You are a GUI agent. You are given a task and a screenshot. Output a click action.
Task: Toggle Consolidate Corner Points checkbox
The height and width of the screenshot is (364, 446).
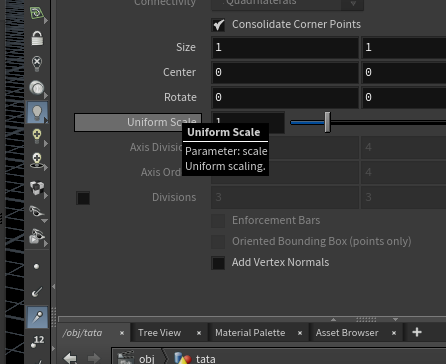coord(218,25)
